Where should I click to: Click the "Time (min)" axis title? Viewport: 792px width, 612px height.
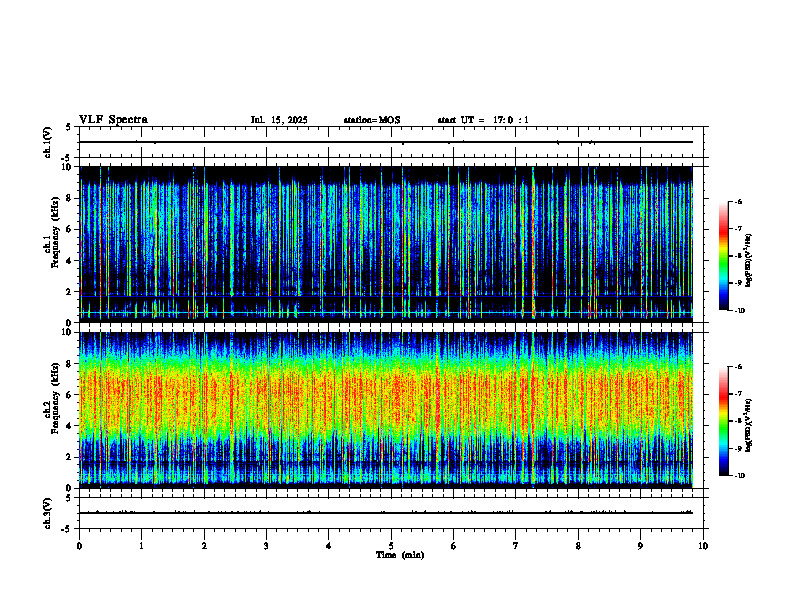(400, 555)
